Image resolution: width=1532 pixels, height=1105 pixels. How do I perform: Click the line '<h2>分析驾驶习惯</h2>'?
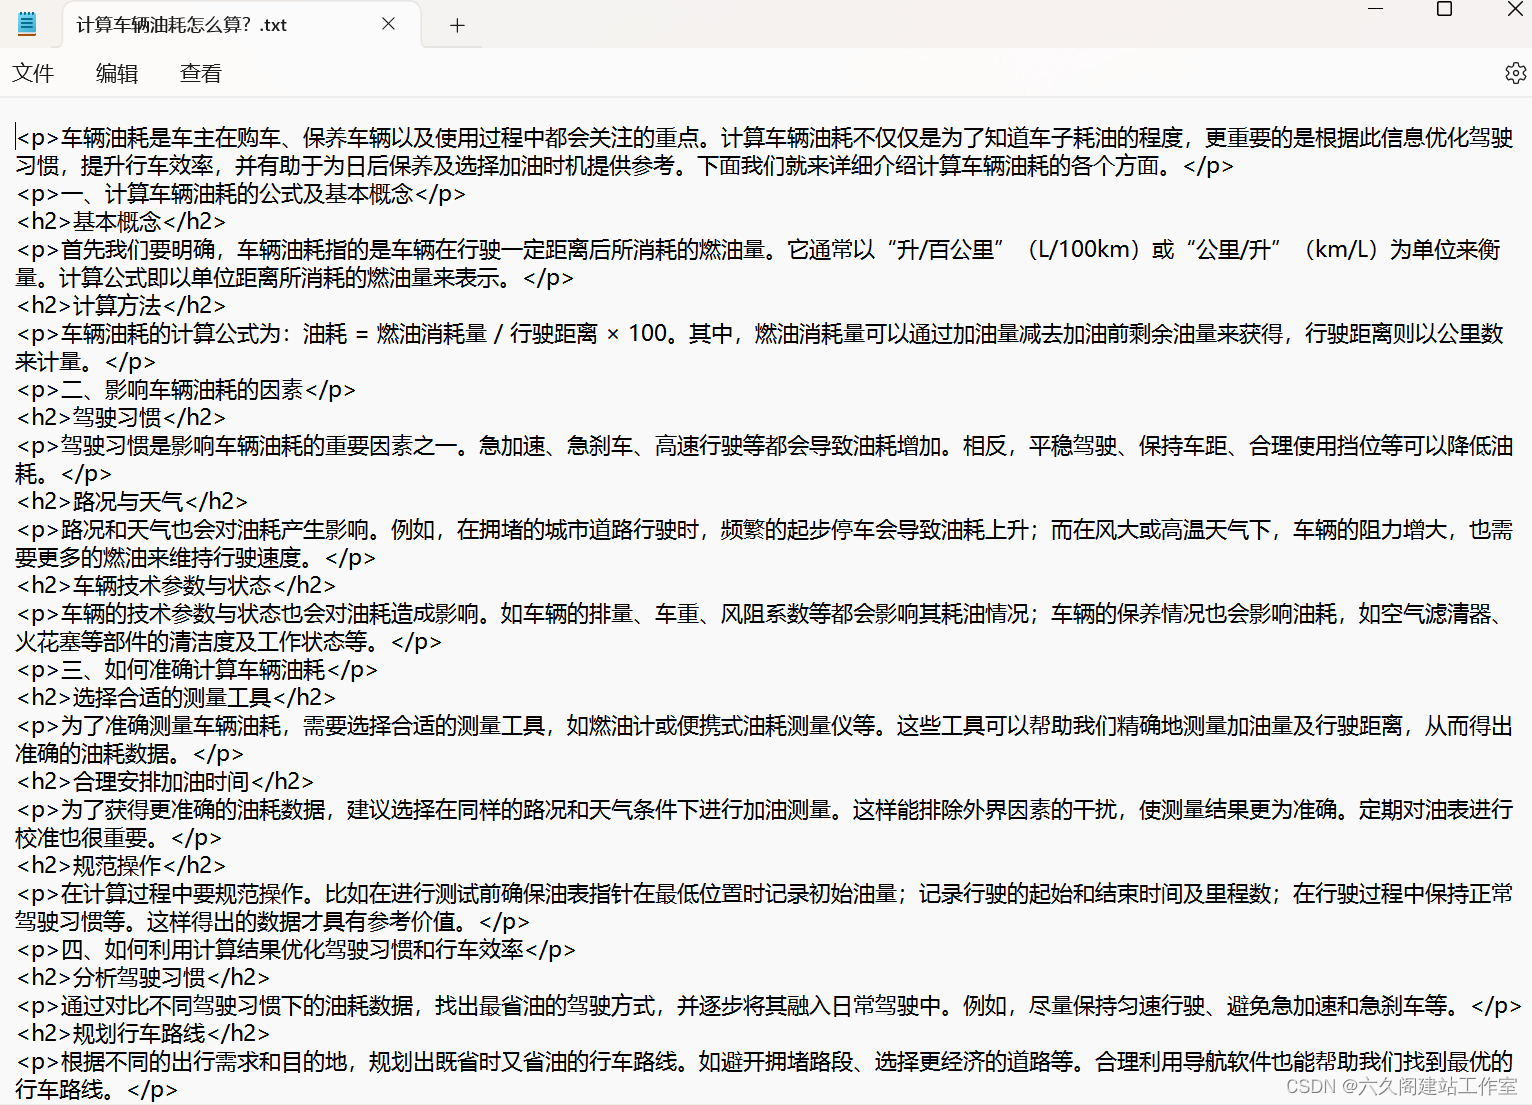(x=143, y=978)
